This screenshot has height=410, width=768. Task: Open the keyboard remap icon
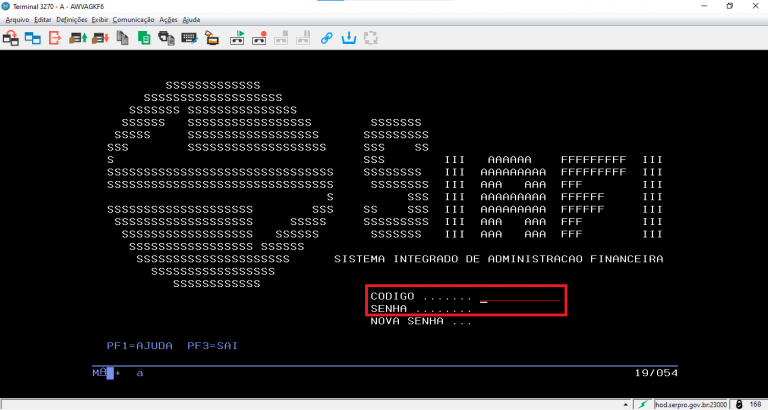point(189,39)
